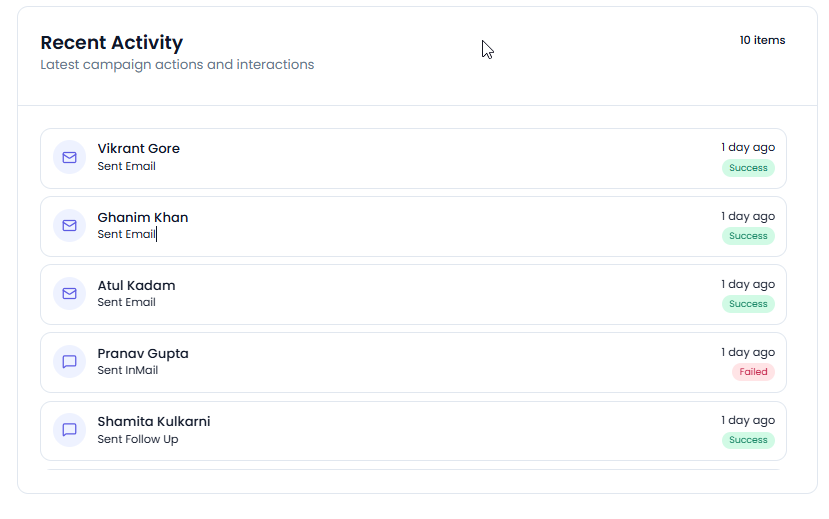Click the Success badge on Atul Kadam

coord(748,304)
